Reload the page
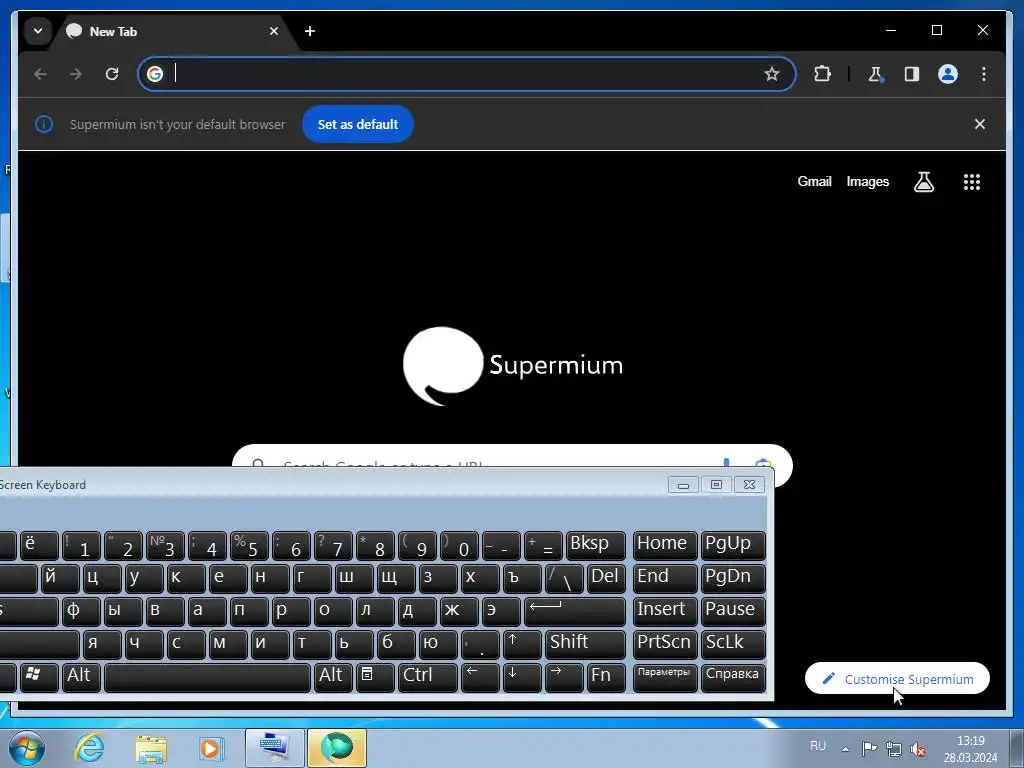 click(x=112, y=74)
